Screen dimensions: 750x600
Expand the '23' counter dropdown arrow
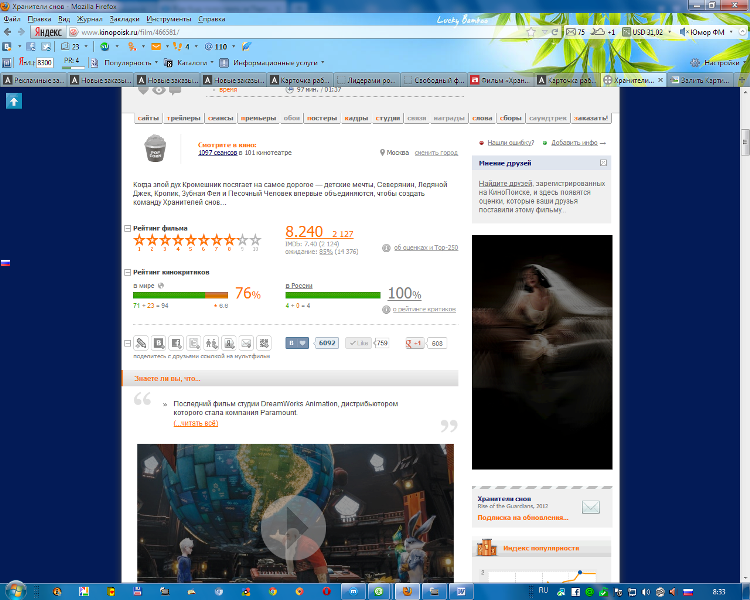[x=86, y=46]
